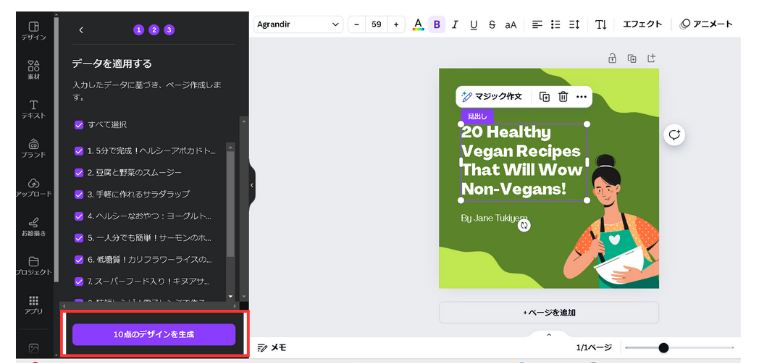768x363 pixels.
Task: Switch to vertical text direction
Action: pos(601,24)
